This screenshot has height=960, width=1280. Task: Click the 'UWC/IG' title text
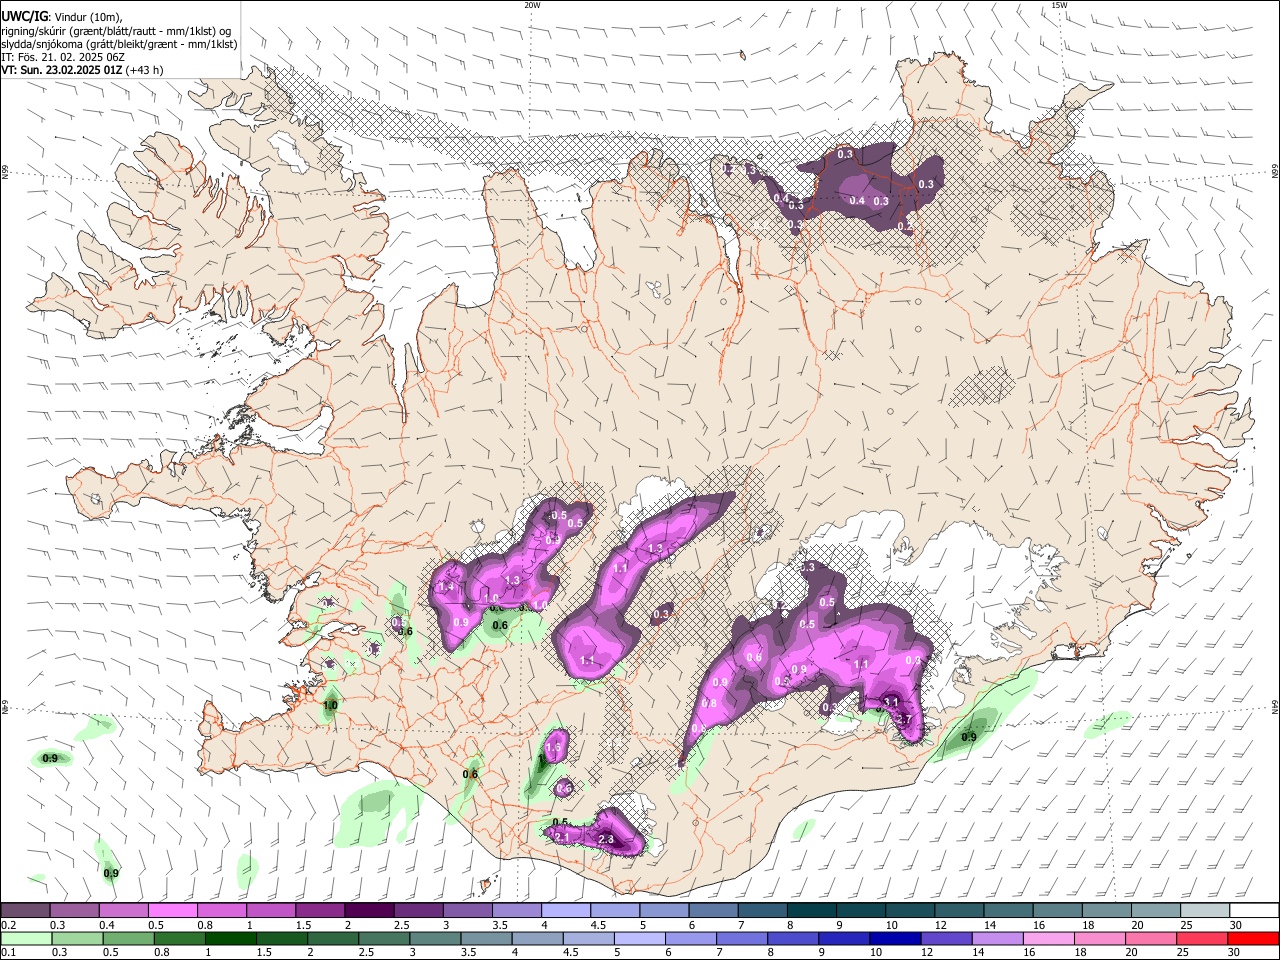24,15
